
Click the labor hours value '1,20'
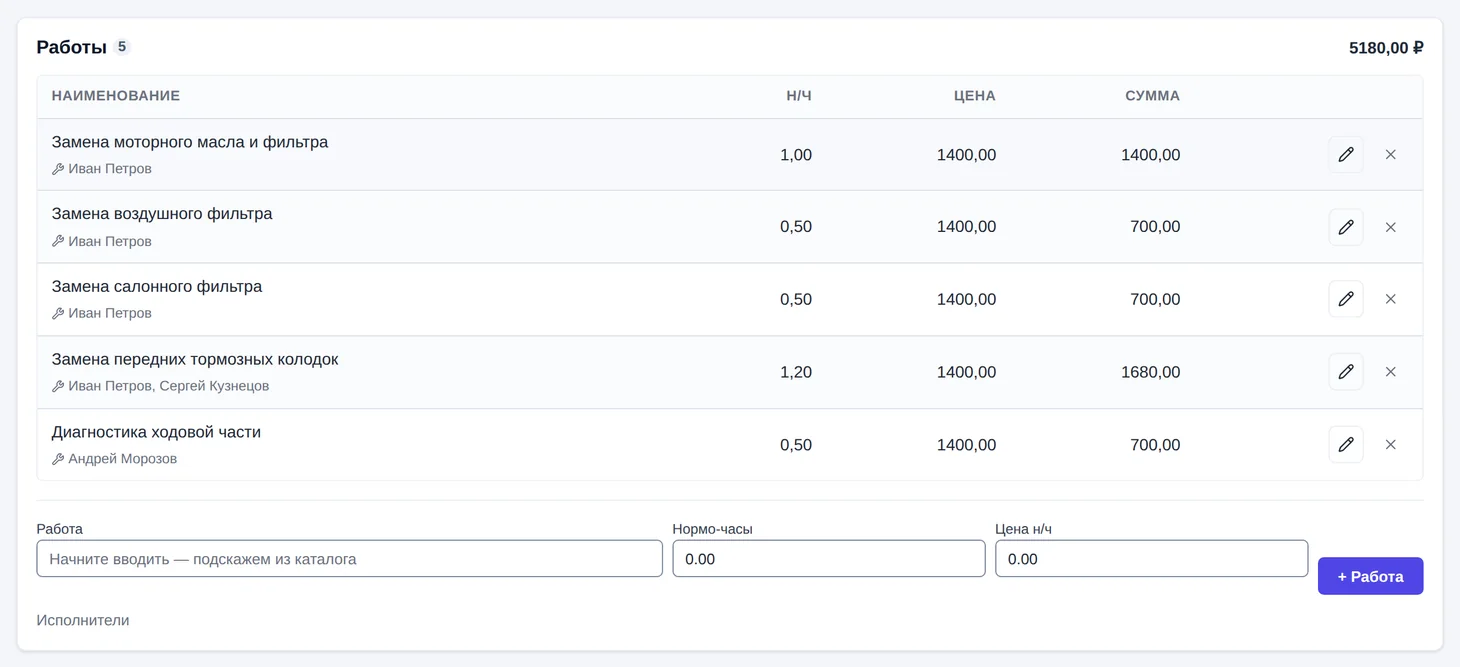[796, 372]
